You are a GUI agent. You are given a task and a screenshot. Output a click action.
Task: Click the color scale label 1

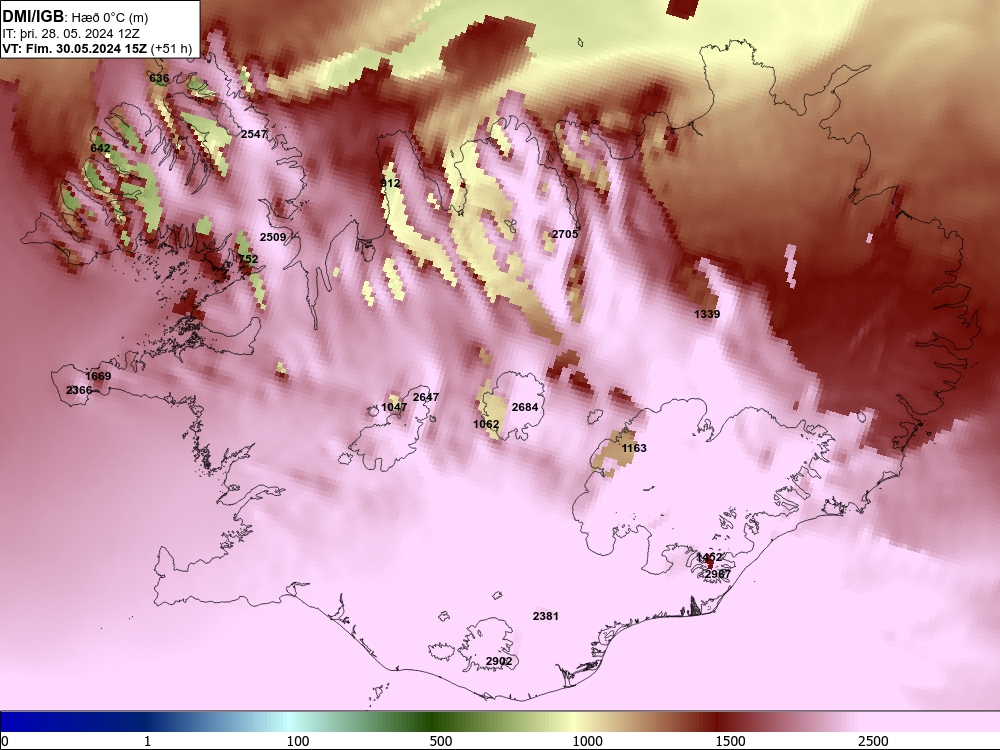(147, 742)
